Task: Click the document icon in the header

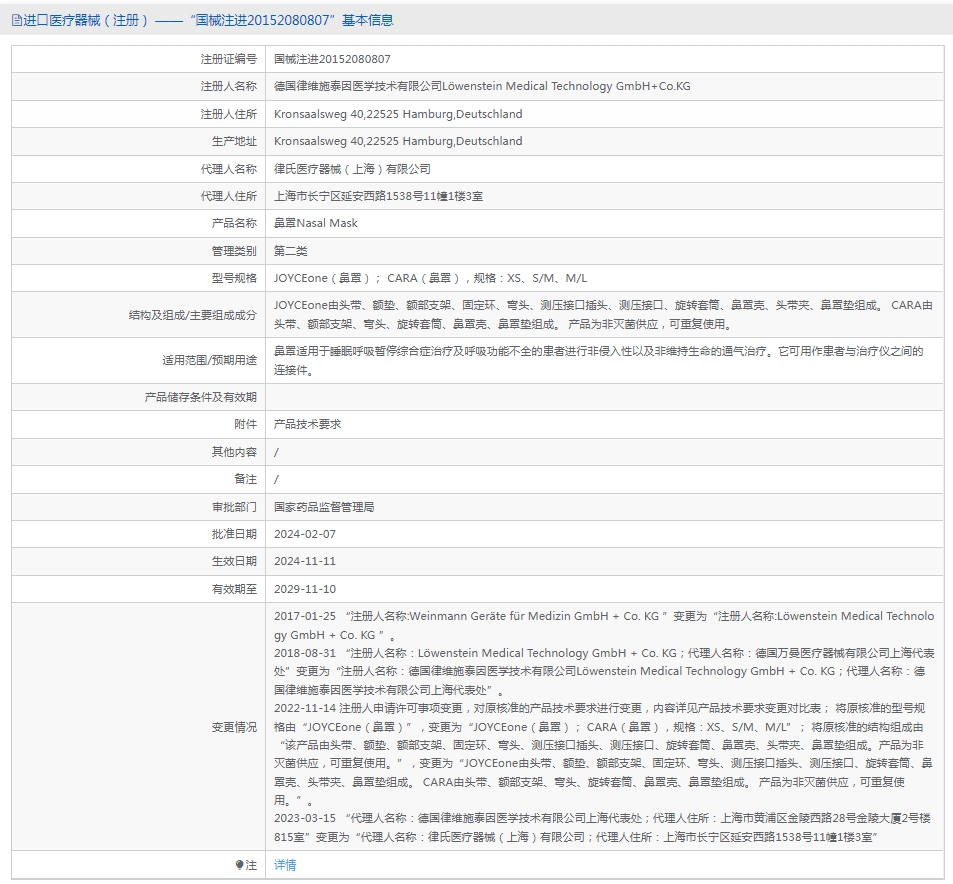Action: [x=16, y=21]
